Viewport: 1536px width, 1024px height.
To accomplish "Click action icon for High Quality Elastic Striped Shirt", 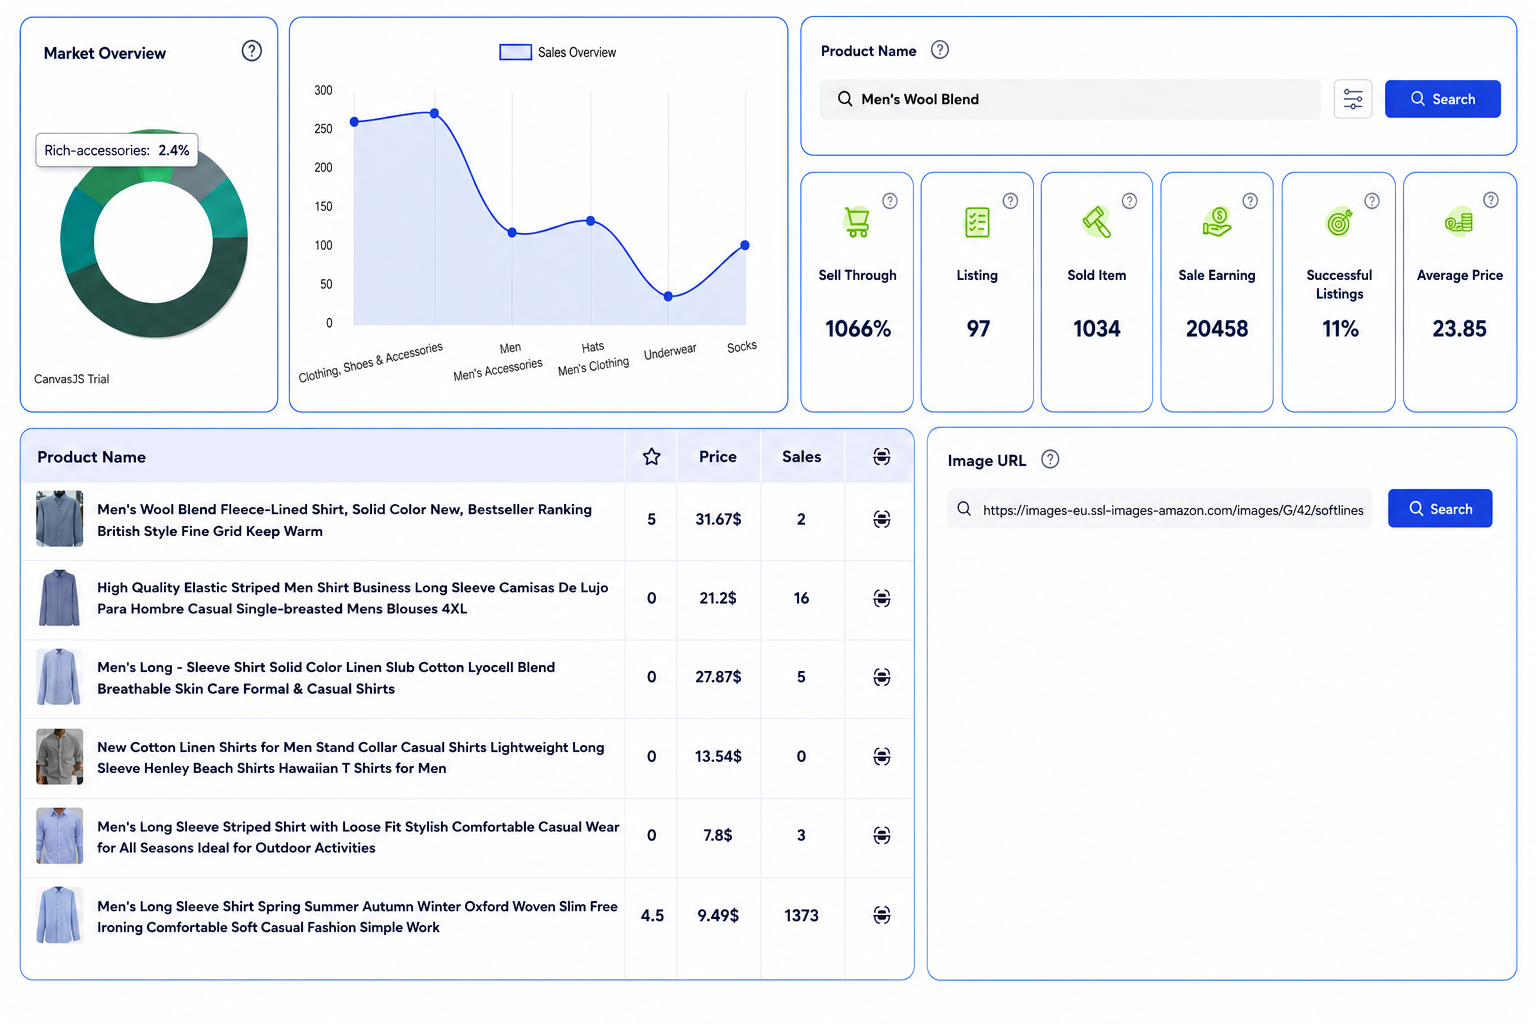I will tap(881, 598).
